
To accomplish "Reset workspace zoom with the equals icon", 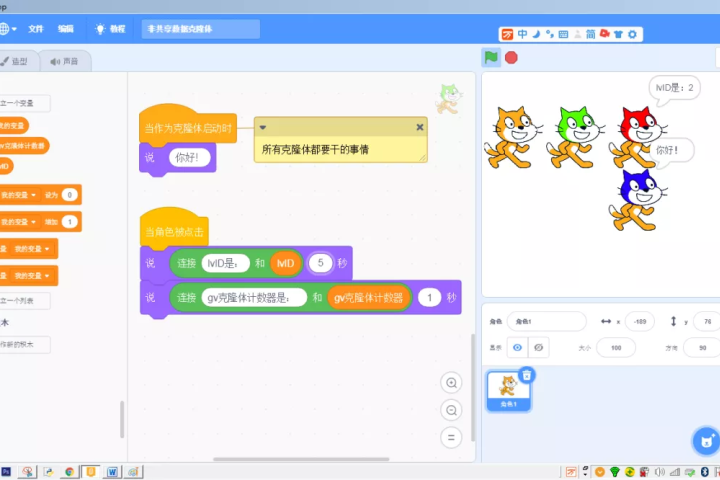I will point(451,437).
